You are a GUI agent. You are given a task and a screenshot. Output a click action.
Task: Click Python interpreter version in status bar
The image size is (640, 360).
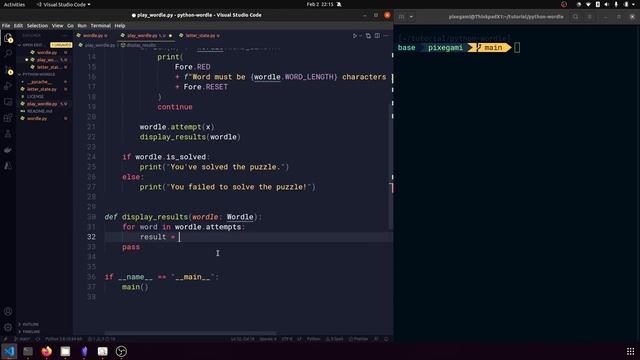pos(63,339)
